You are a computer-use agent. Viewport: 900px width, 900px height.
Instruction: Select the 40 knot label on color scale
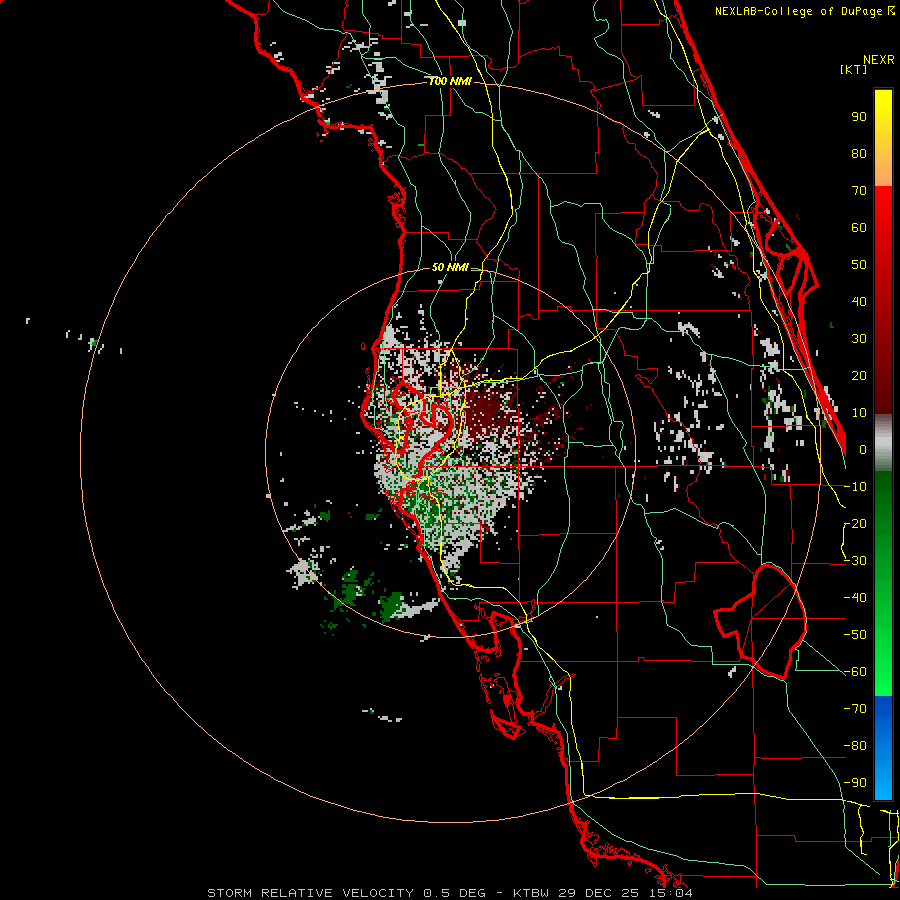pyautogui.click(x=859, y=302)
